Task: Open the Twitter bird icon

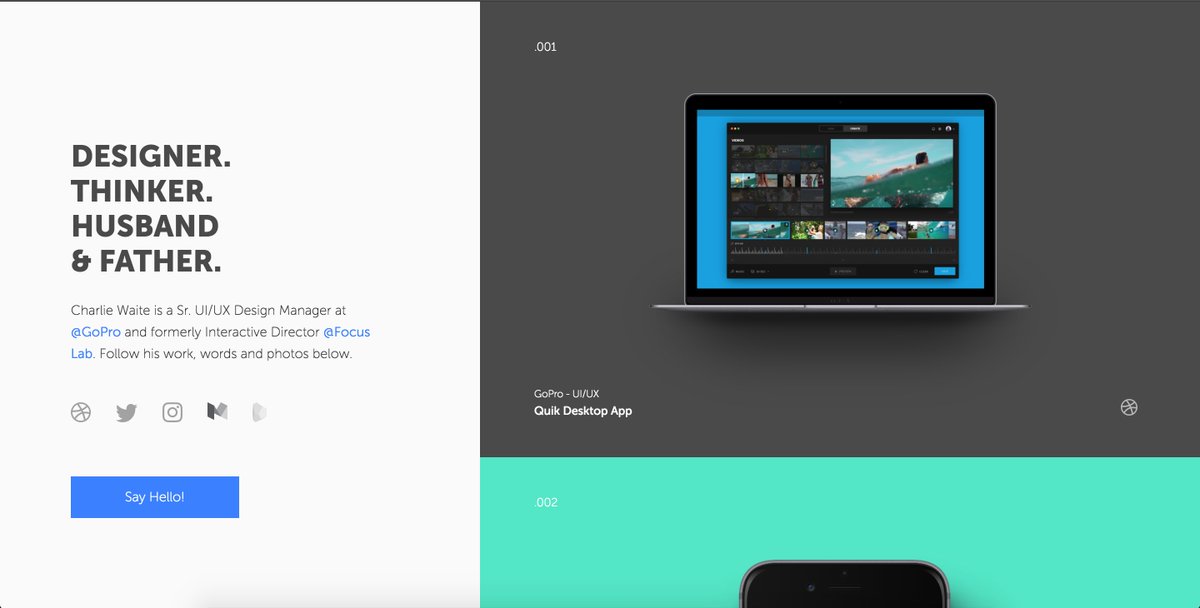Action: [x=126, y=412]
